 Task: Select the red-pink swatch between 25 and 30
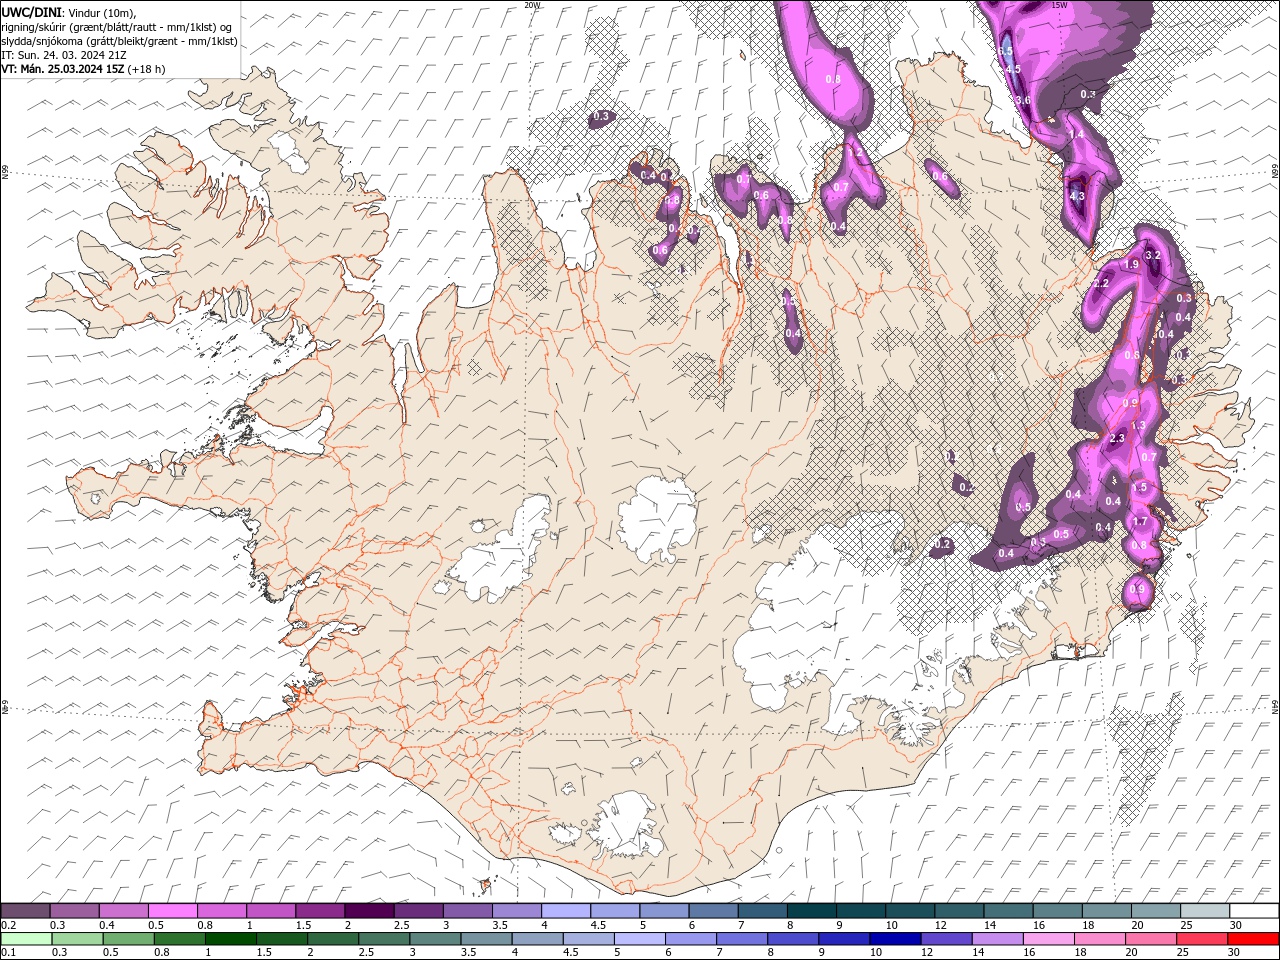(x=1202, y=939)
